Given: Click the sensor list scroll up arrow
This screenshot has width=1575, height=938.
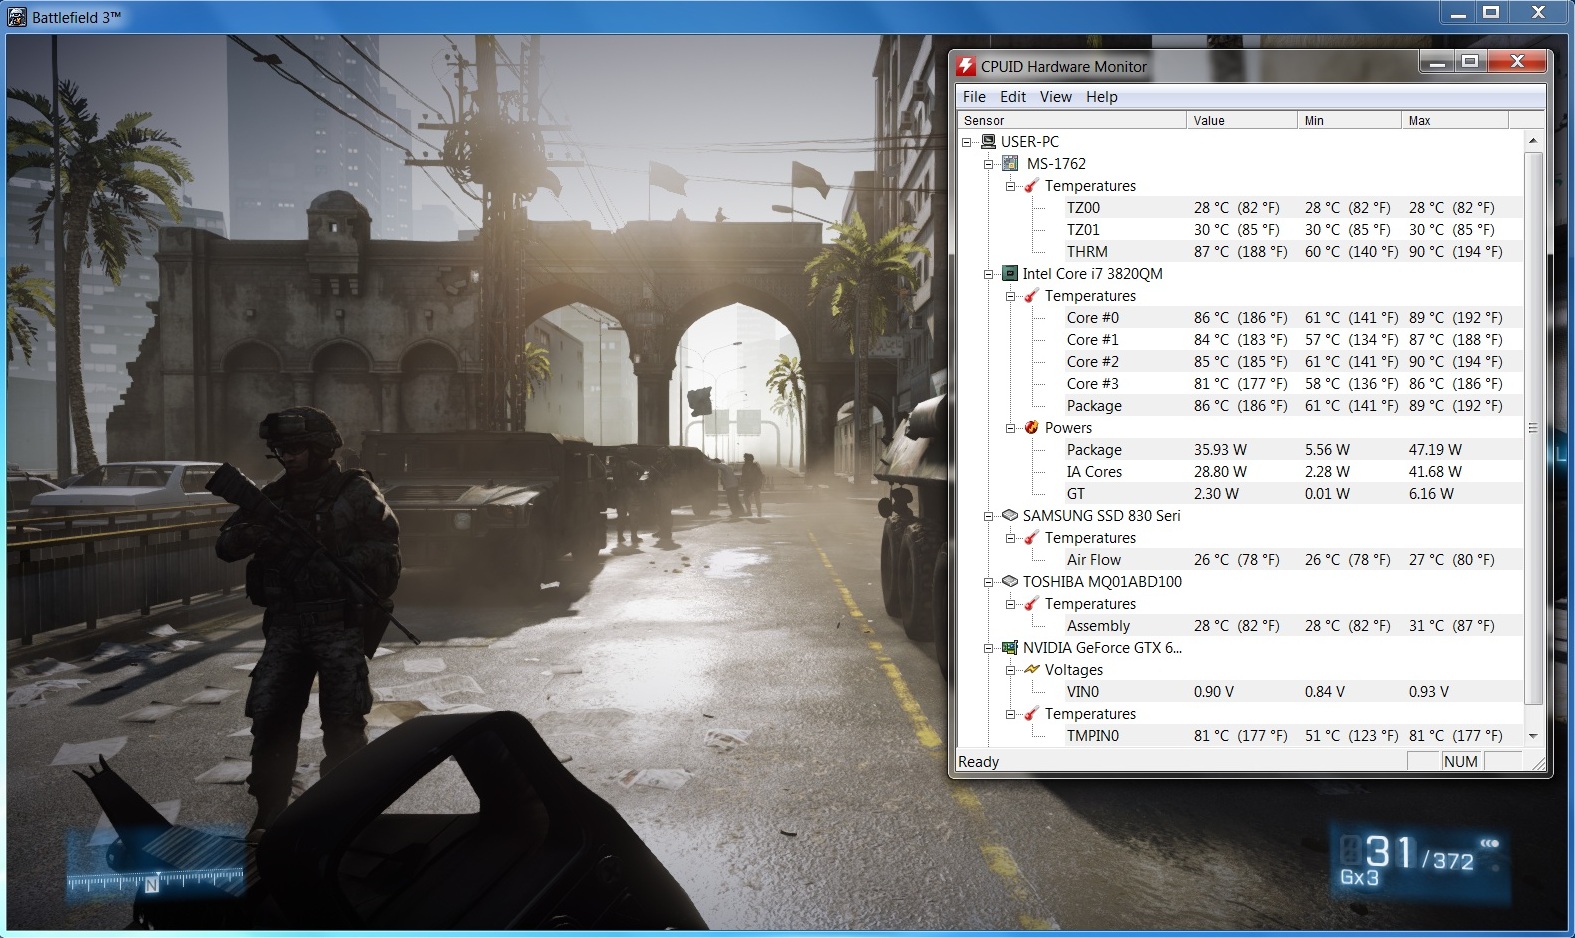Looking at the screenshot, I should pyautogui.click(x=1533, y=141).
